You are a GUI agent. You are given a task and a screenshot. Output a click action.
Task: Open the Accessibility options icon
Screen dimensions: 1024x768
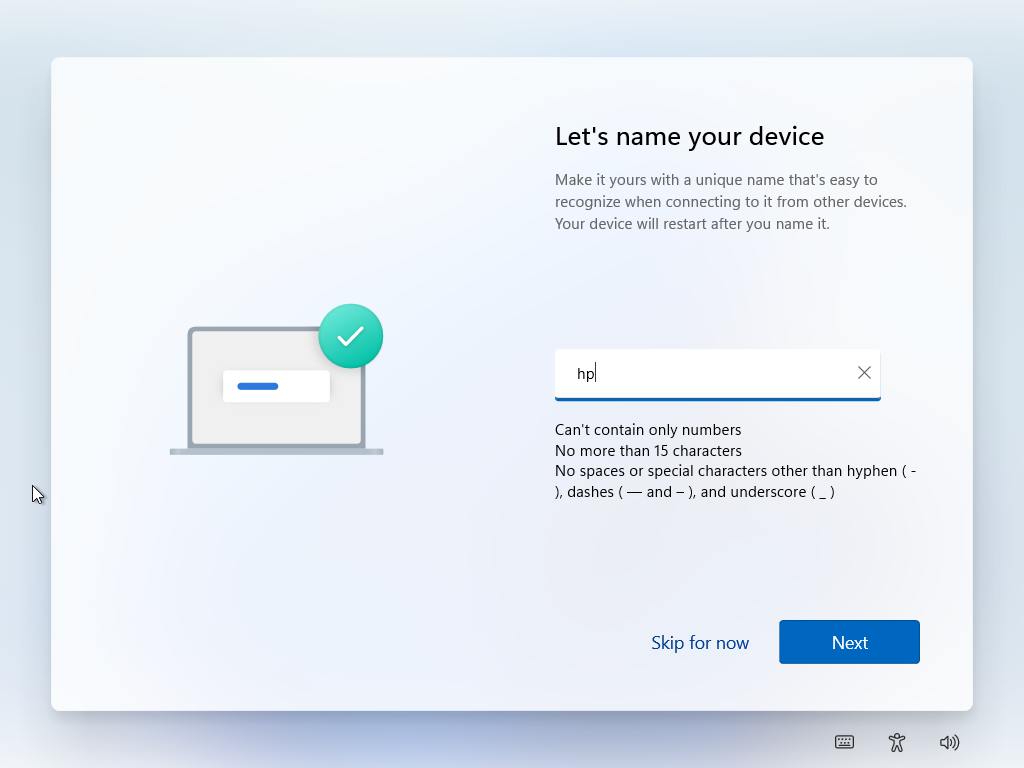[897, 742]
